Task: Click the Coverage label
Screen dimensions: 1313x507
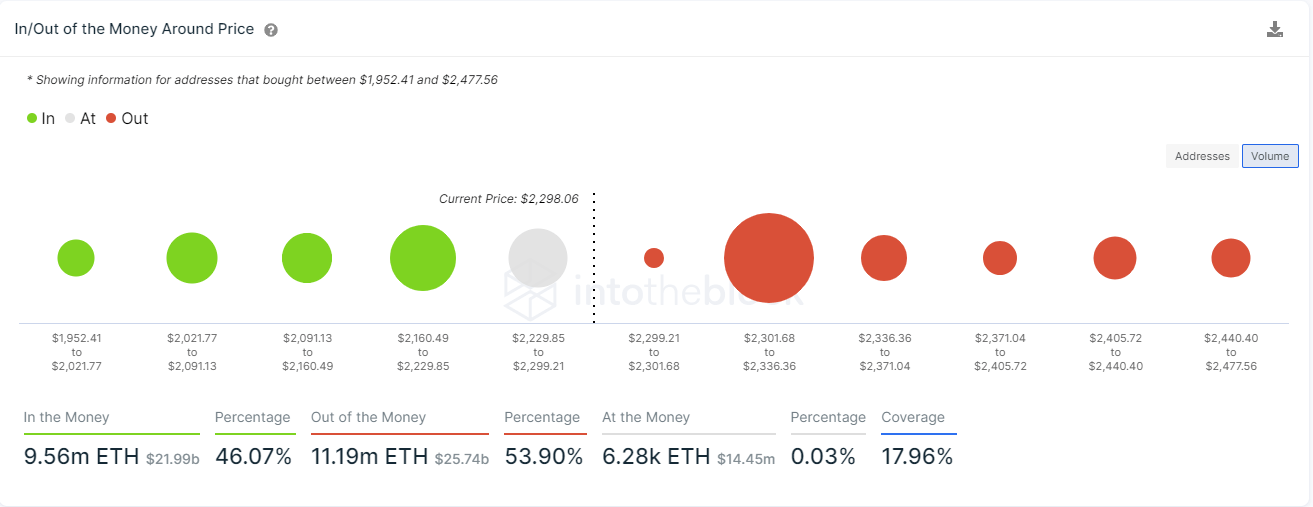Action: coord(913,417)
